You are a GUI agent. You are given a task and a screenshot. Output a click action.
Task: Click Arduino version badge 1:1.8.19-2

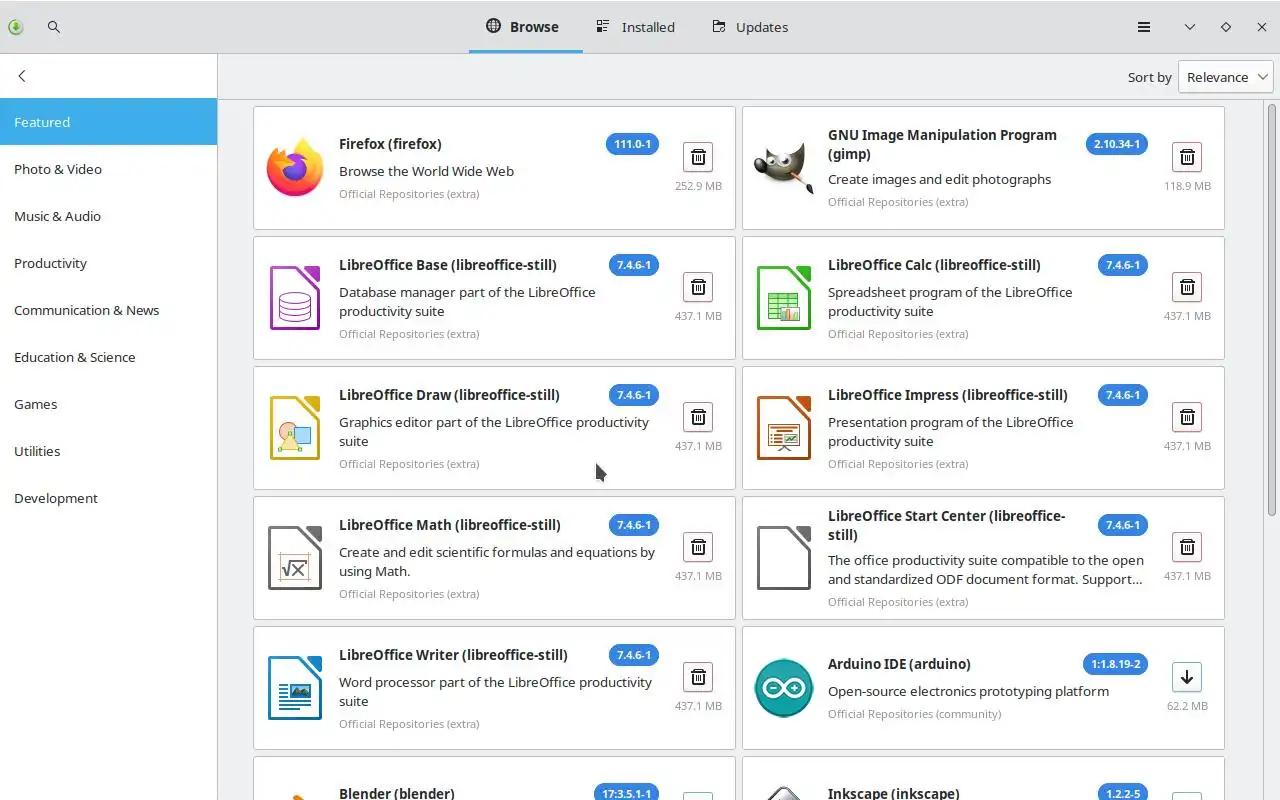click(1115, 664)
